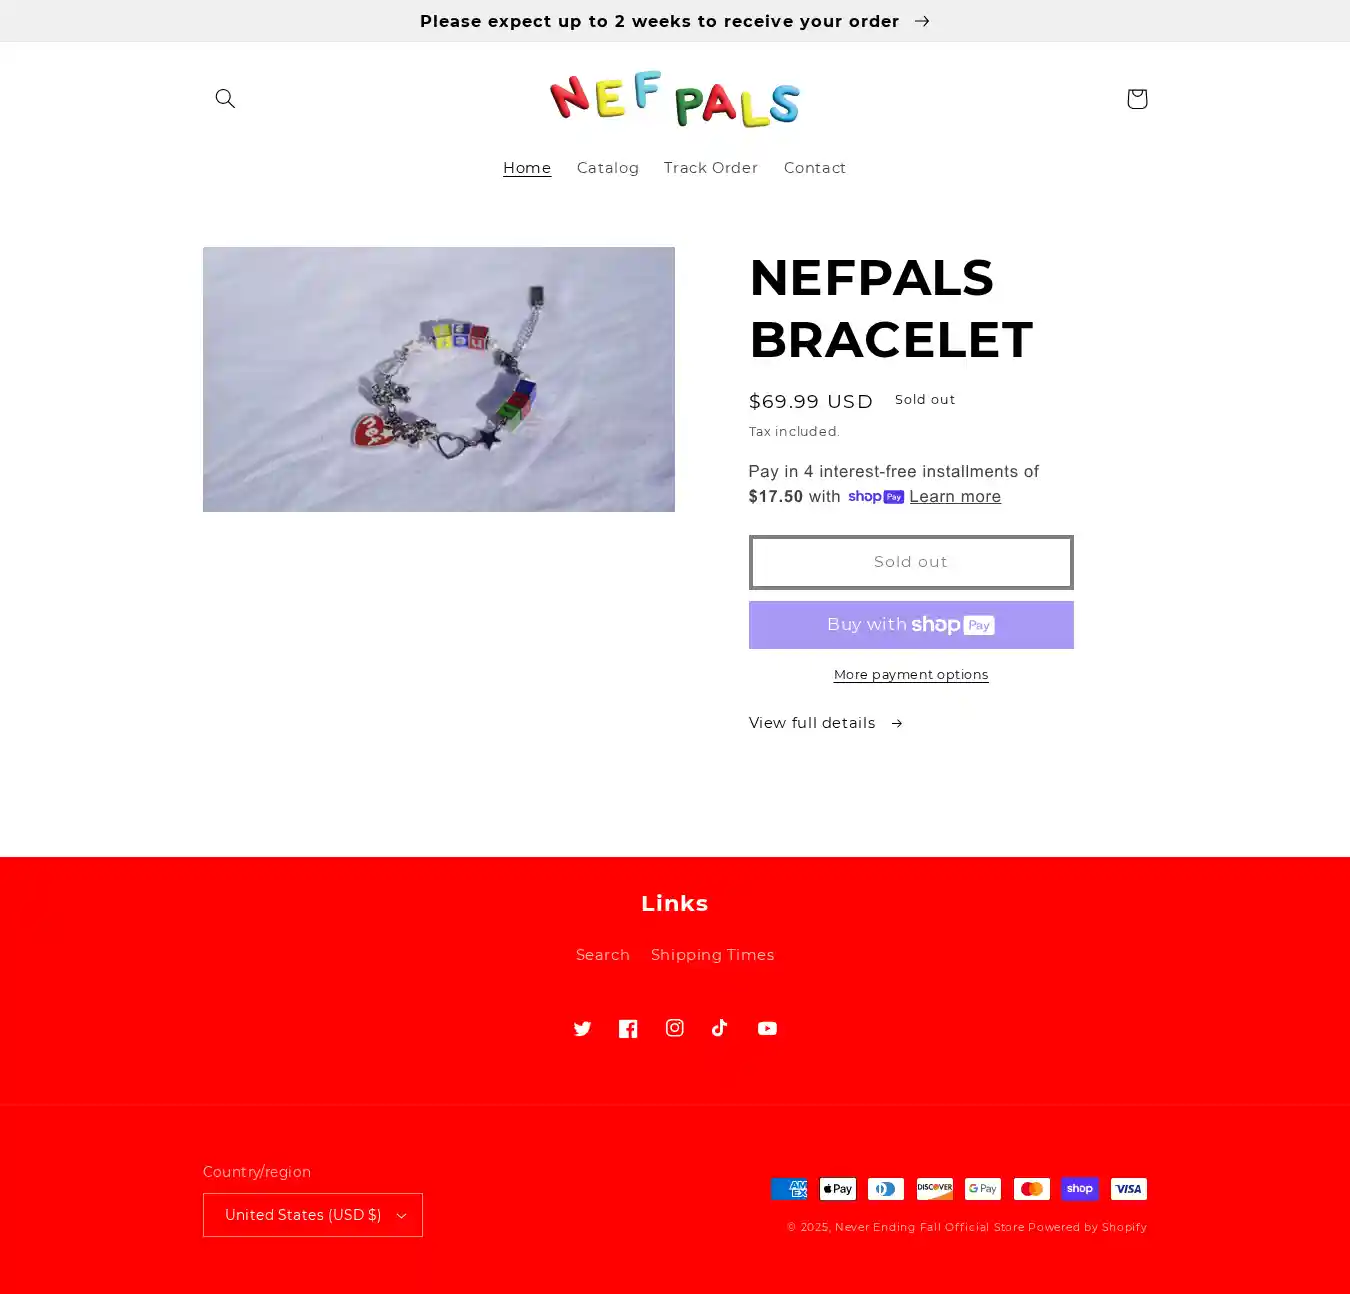
Task: Open the bracelet product image
Action: (x=439, y=379)
